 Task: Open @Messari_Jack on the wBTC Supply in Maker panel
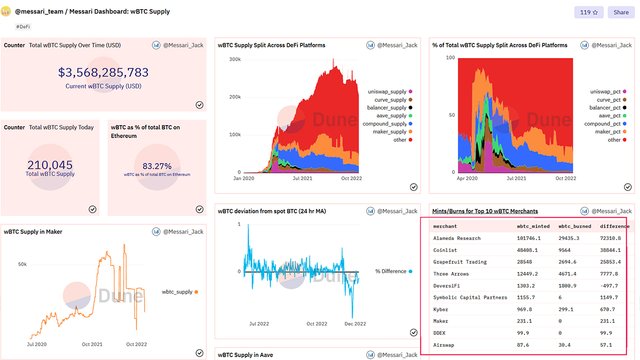[x=183, y=232]
